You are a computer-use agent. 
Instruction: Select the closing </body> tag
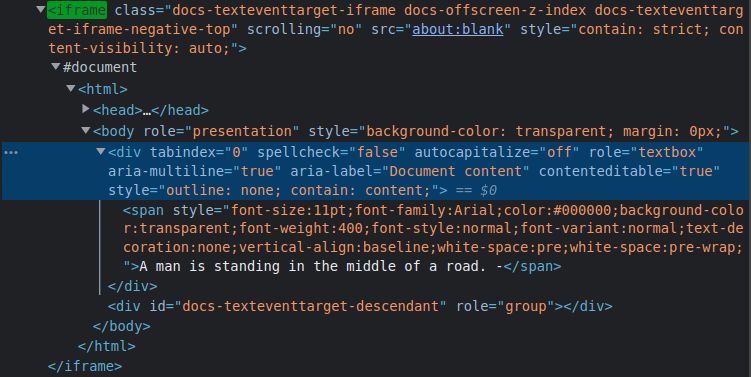click(x=121, y=326)
